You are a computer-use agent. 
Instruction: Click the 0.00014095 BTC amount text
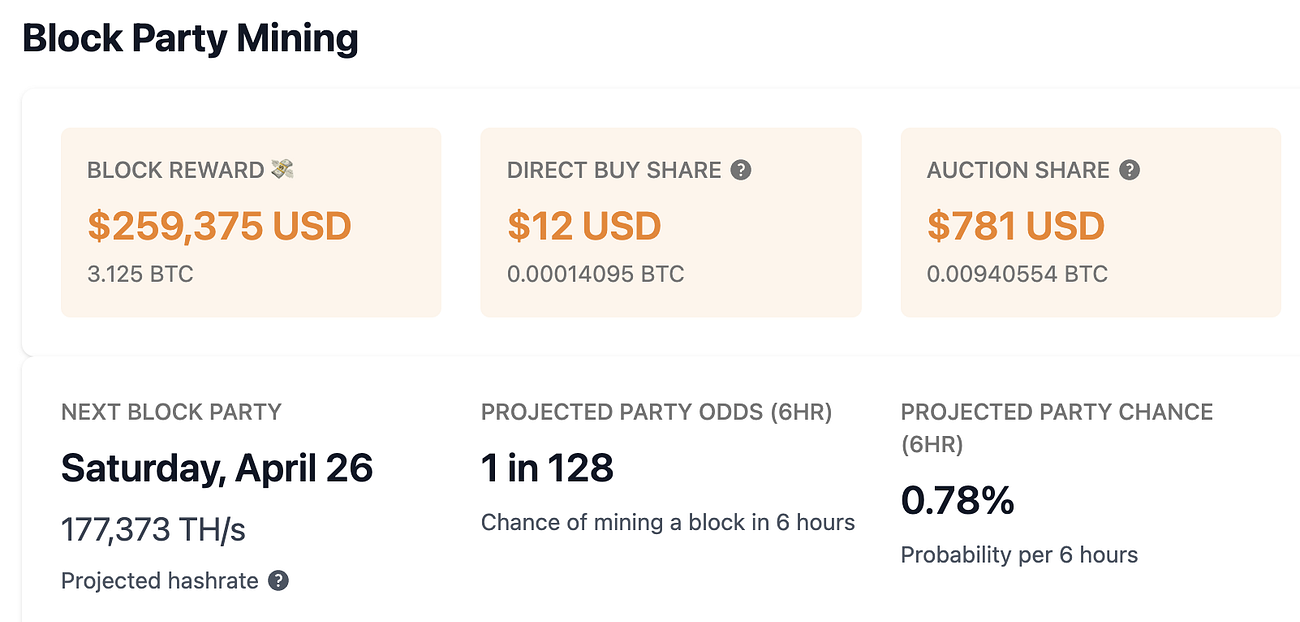click(x=596, y=274)
